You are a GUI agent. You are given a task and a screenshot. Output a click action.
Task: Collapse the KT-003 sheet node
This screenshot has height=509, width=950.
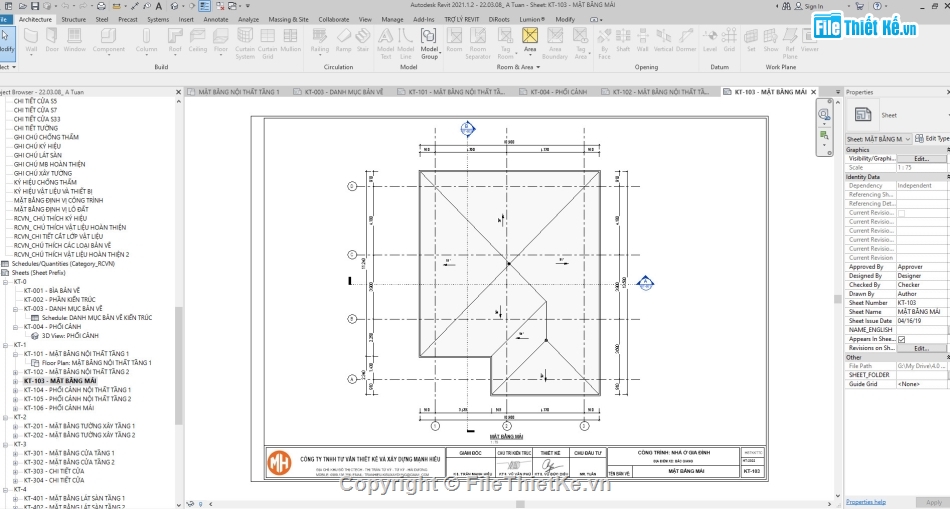[15, 309]
